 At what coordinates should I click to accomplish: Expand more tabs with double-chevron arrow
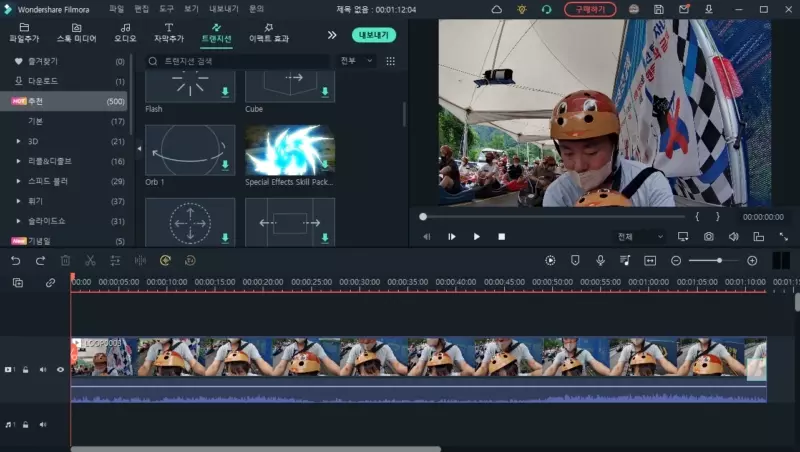point(332,35)
